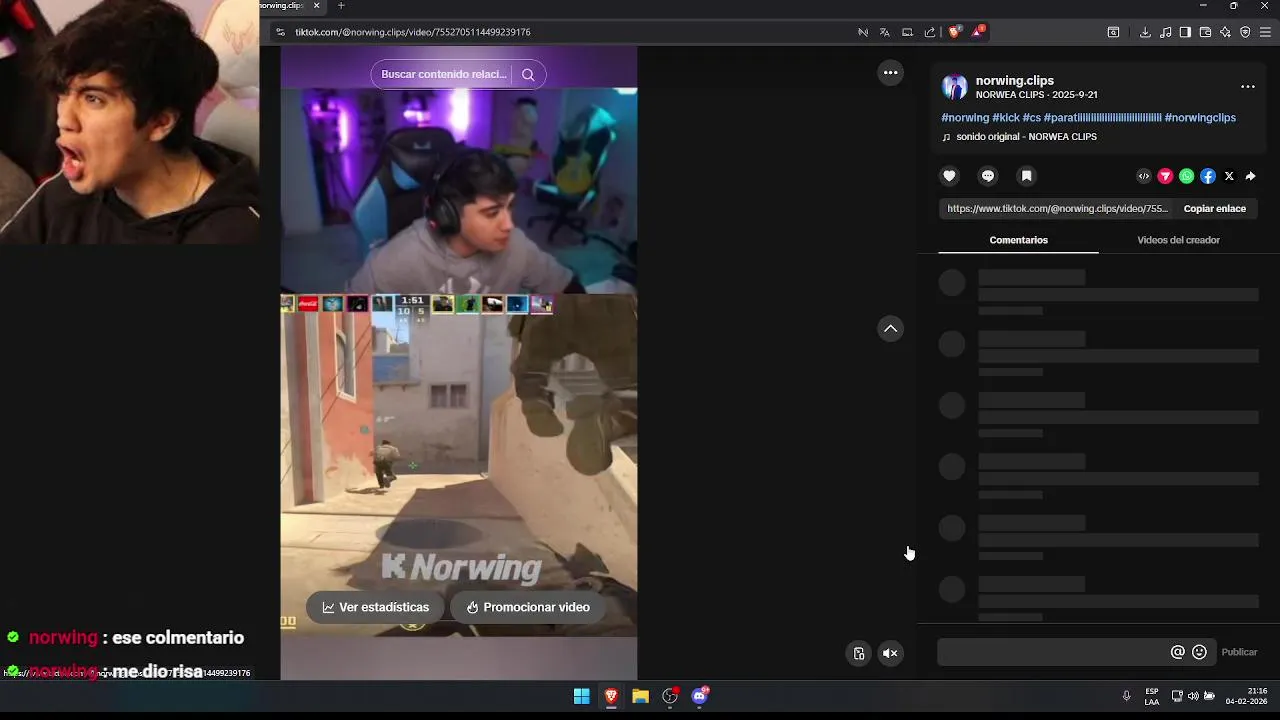Open Brave VPN shield icon
This screenshot has height=720, width=1280.
click(x=1245, y=32)
